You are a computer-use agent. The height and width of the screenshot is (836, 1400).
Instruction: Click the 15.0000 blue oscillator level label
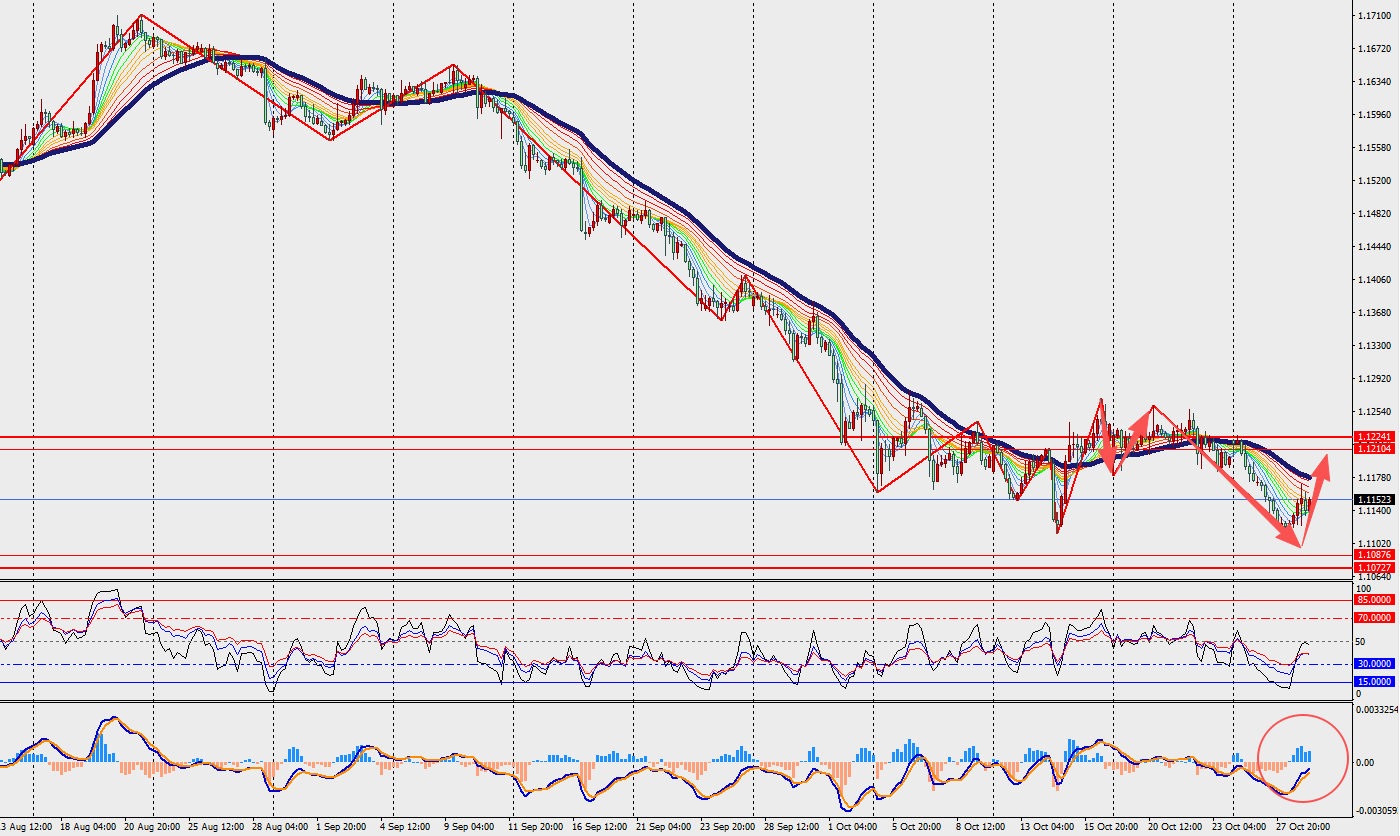coord(1374,681)
